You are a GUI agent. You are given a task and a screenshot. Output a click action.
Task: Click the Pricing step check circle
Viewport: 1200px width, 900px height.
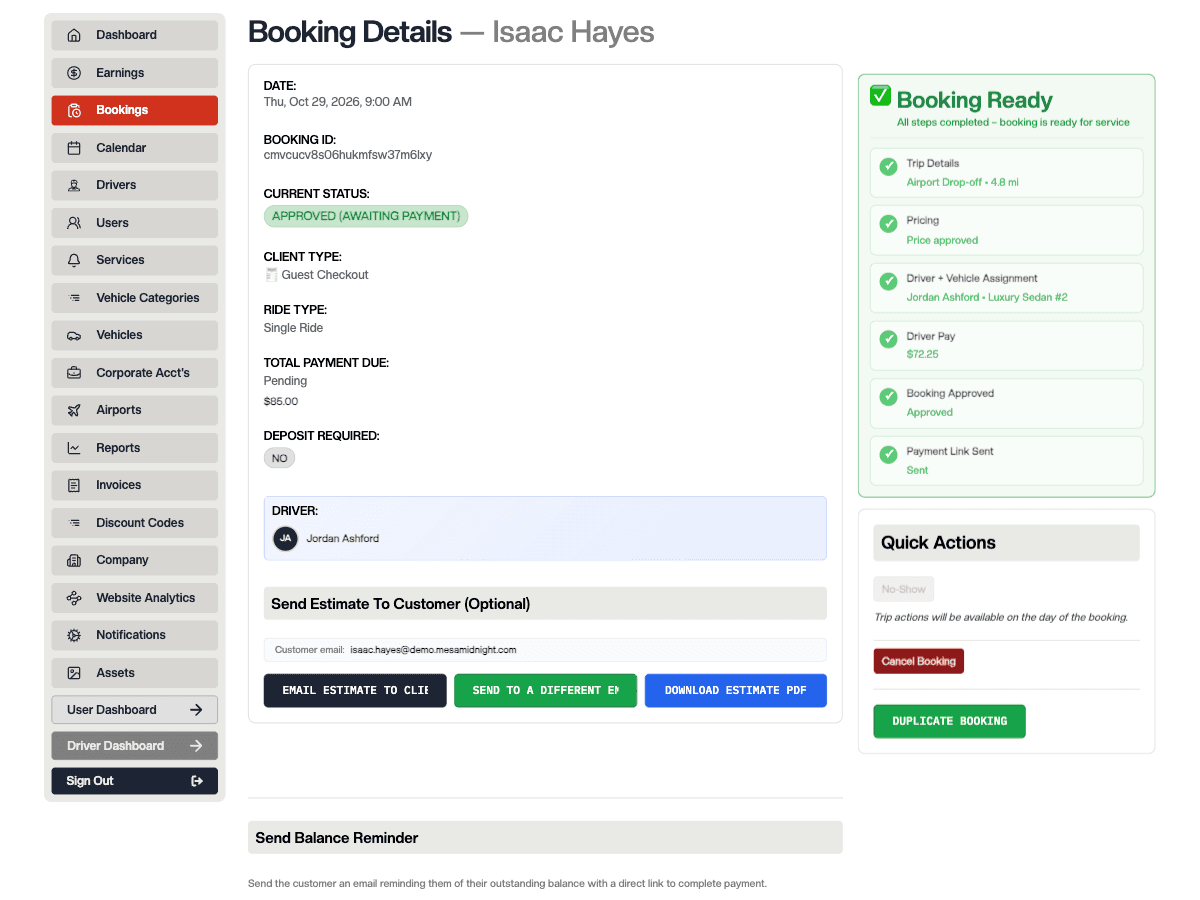(888, 224)
